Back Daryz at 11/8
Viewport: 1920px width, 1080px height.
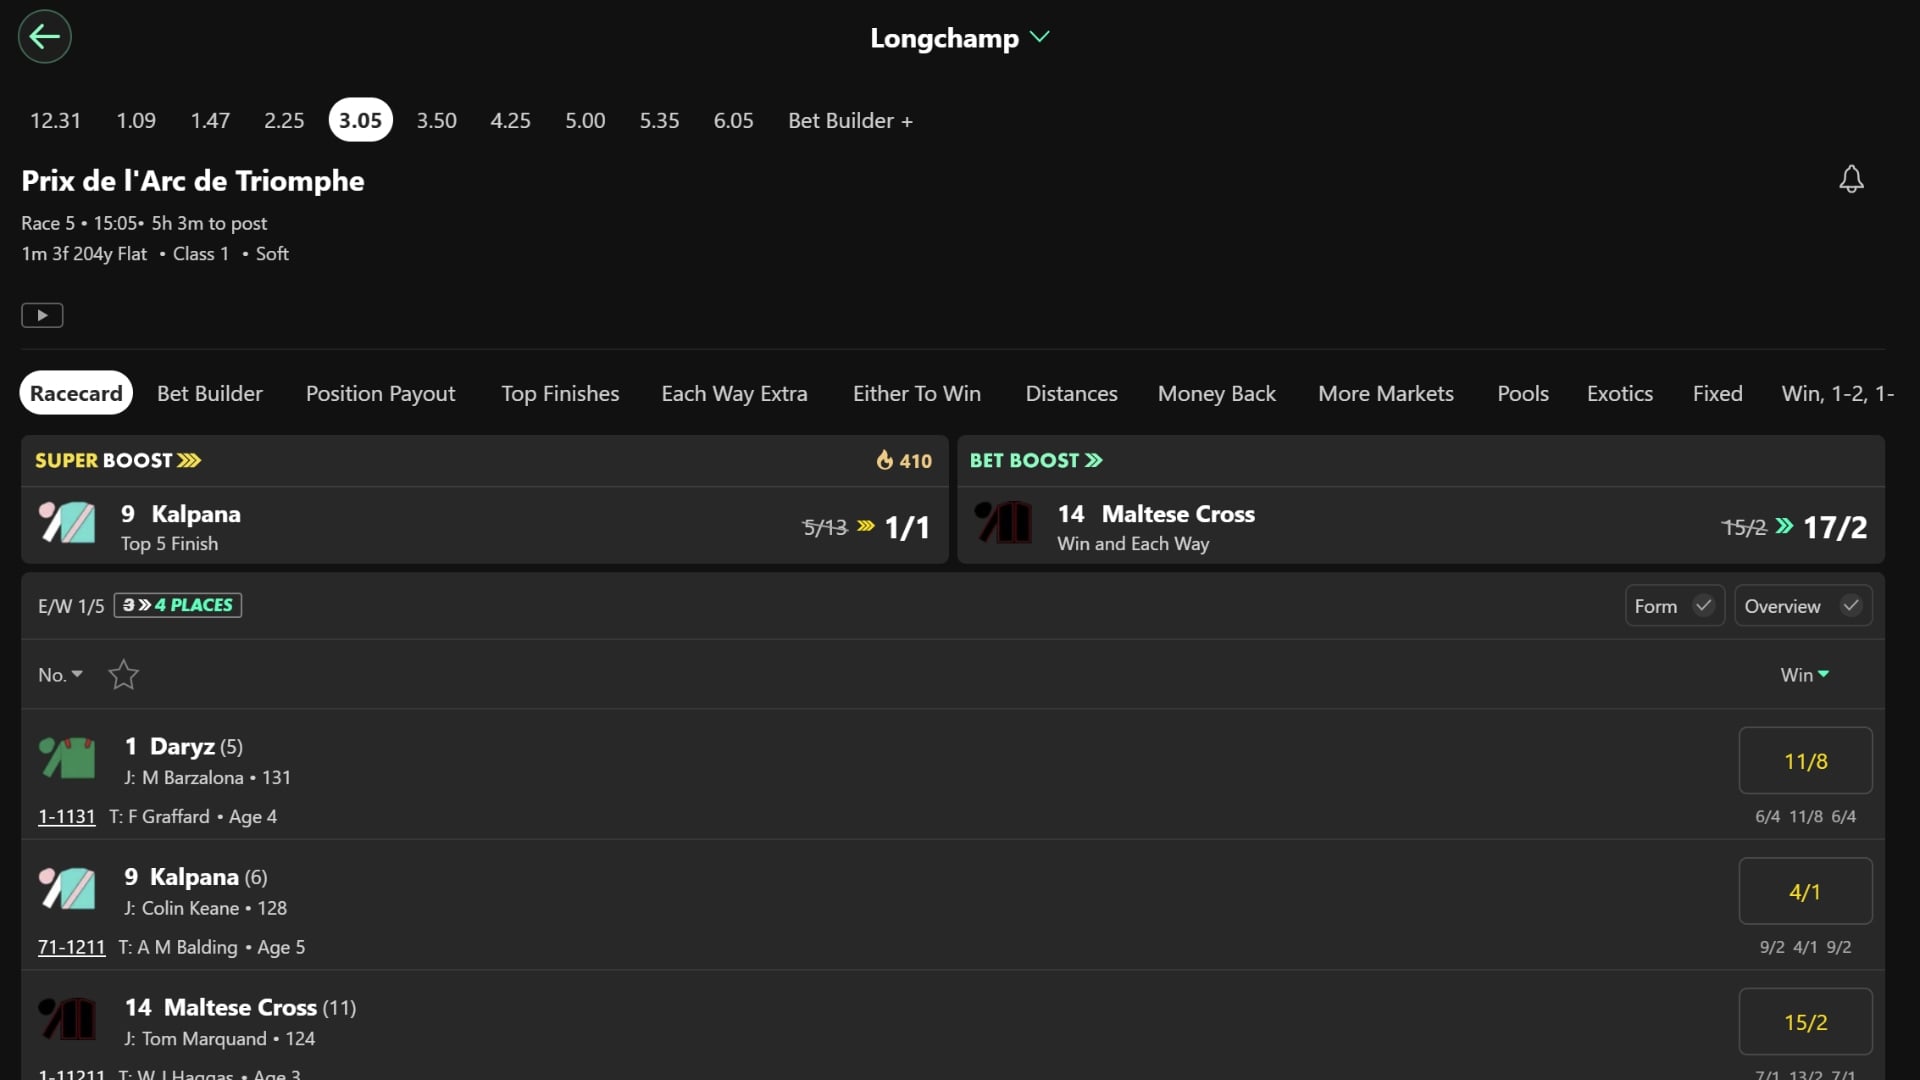pyautogui.click(x=1805, y=761)
